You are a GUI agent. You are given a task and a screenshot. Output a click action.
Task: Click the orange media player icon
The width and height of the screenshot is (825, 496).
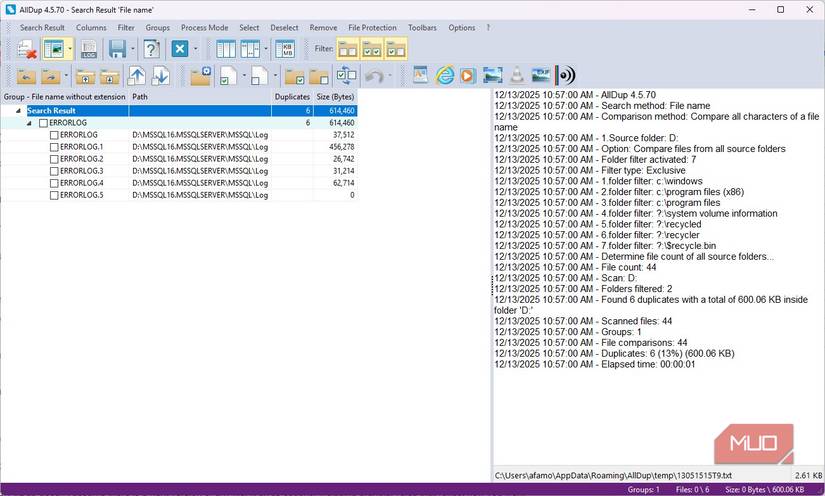click(x=467, y=76)
